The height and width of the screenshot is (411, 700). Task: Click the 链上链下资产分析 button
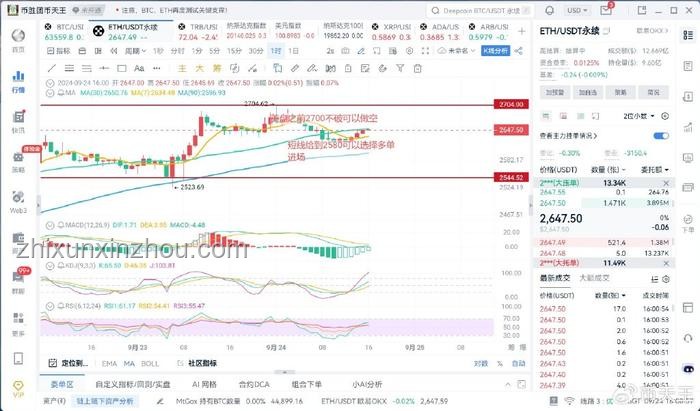pos(105,401)
